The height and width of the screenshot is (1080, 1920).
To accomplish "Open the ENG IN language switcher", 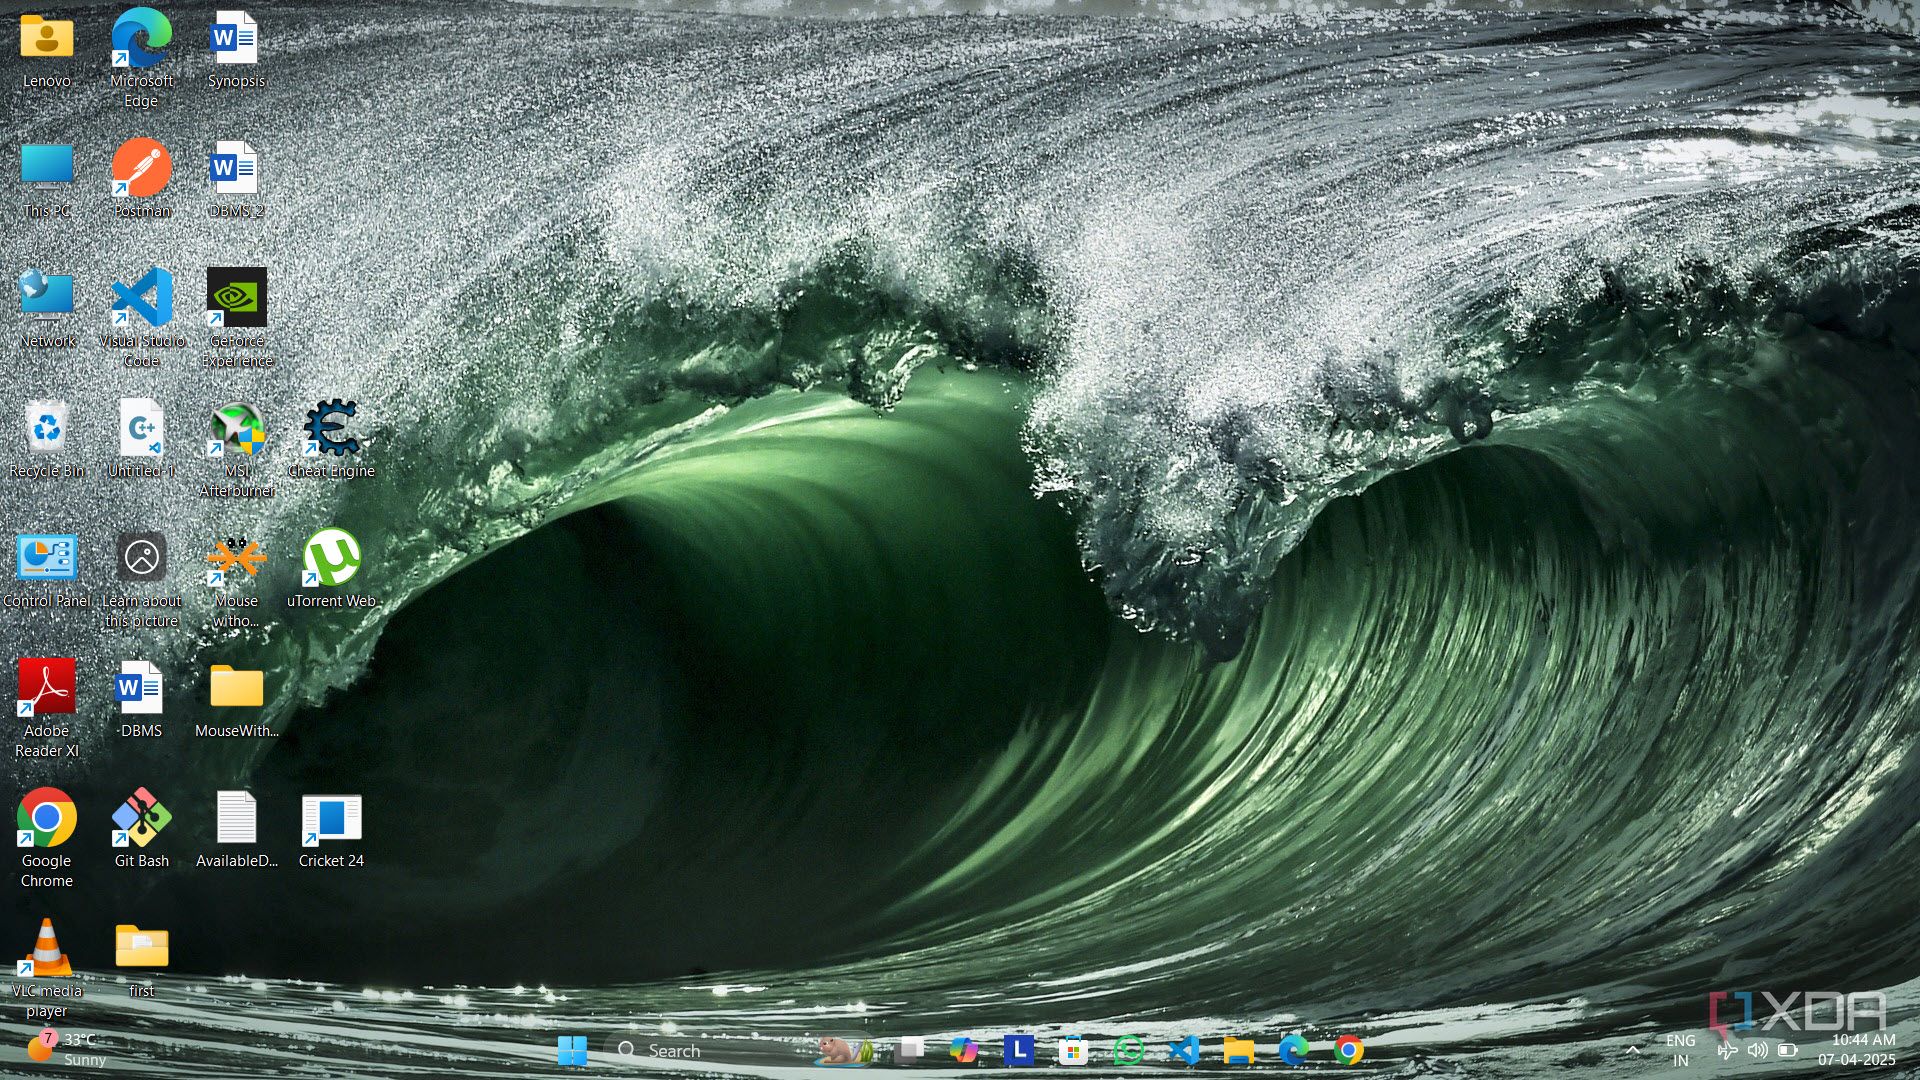I will (x=1680, y=1050).
